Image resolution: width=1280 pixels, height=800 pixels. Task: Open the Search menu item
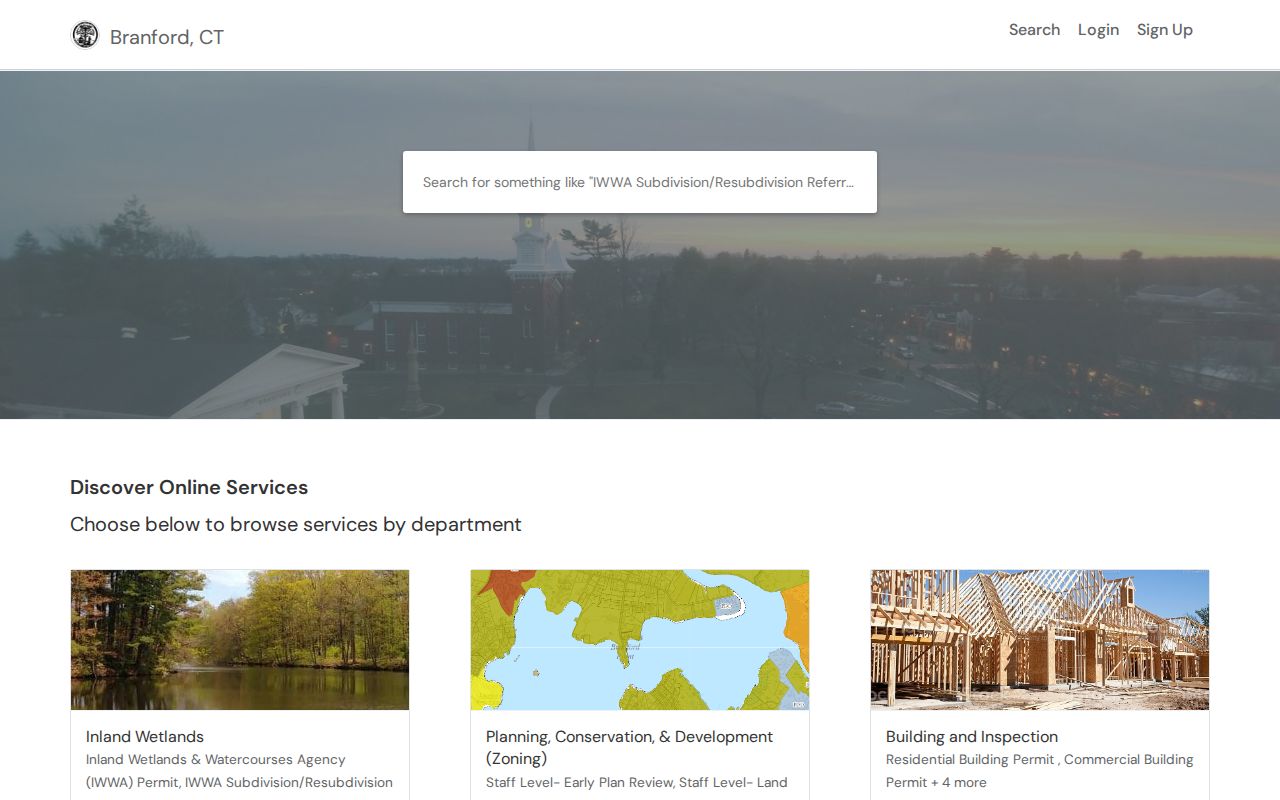[1034, 30]
